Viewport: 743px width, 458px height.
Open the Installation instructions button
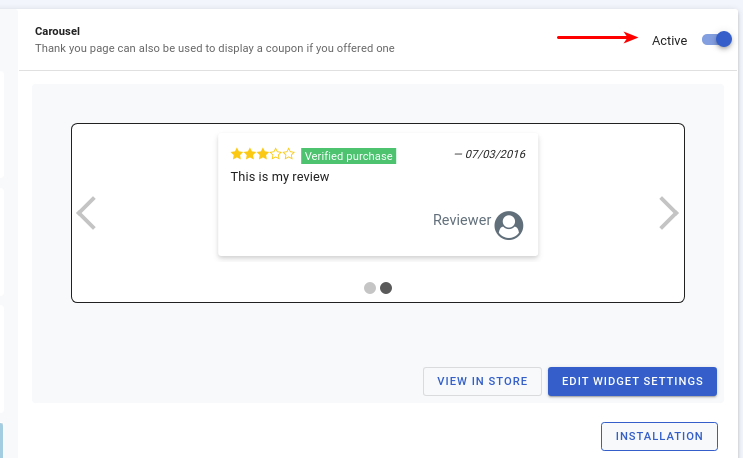[659, 436]
